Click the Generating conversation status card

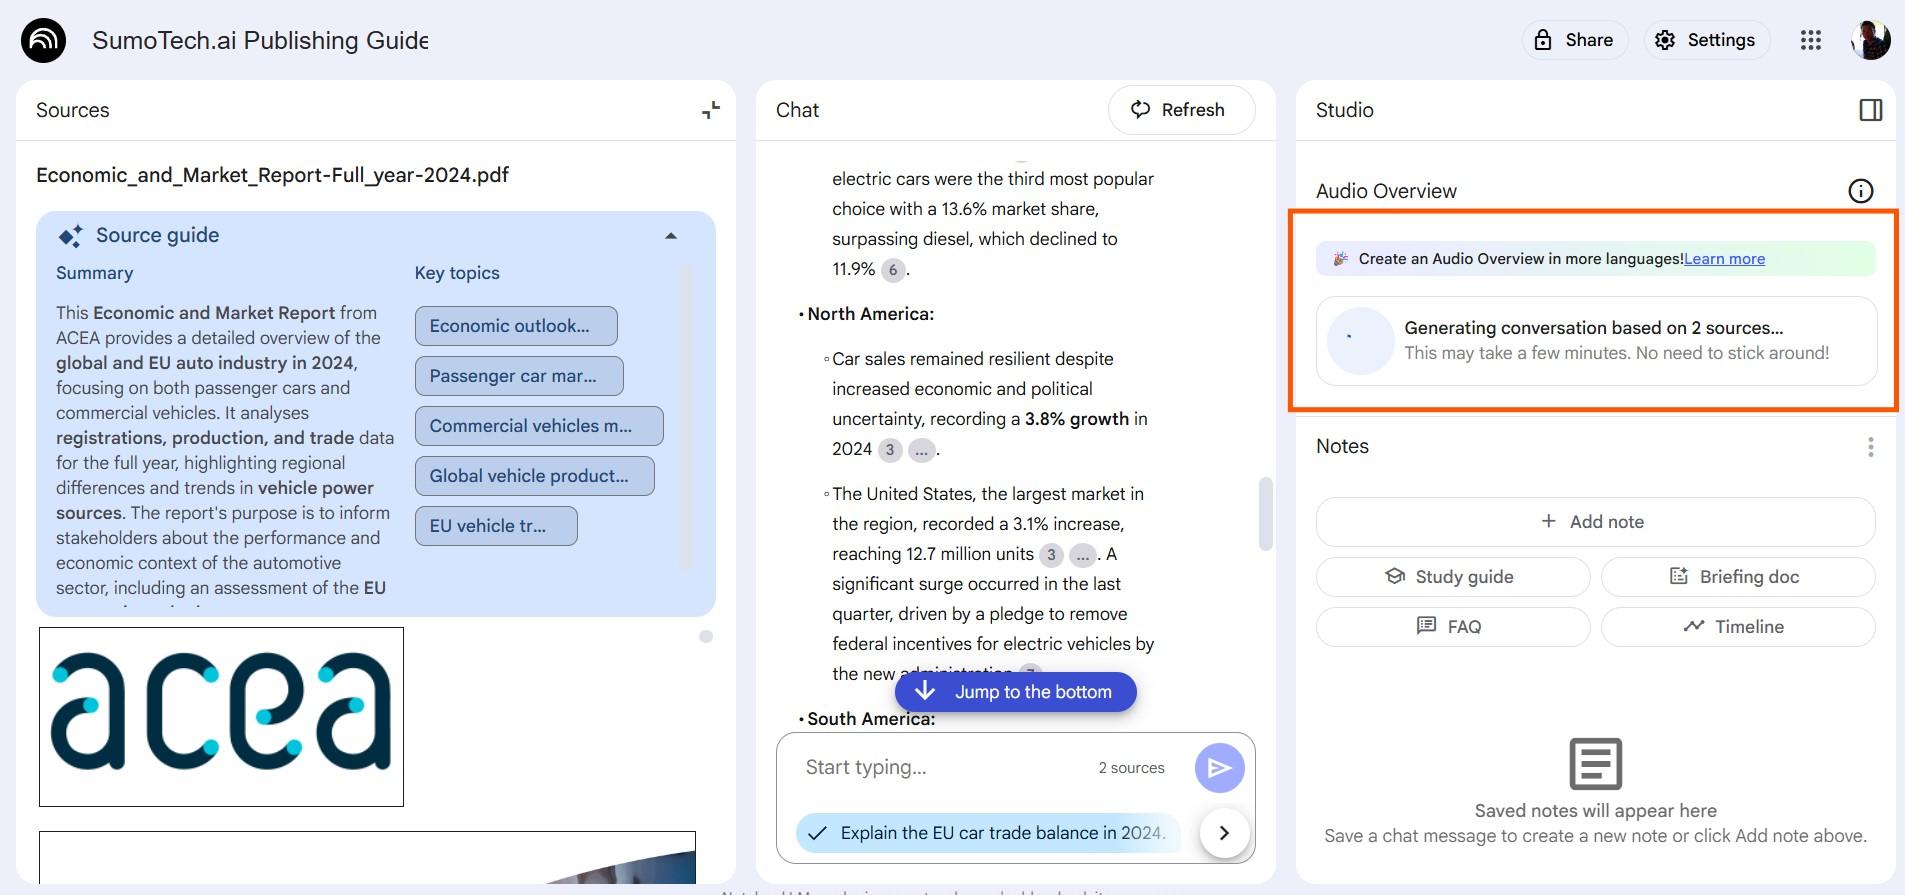1596,341
